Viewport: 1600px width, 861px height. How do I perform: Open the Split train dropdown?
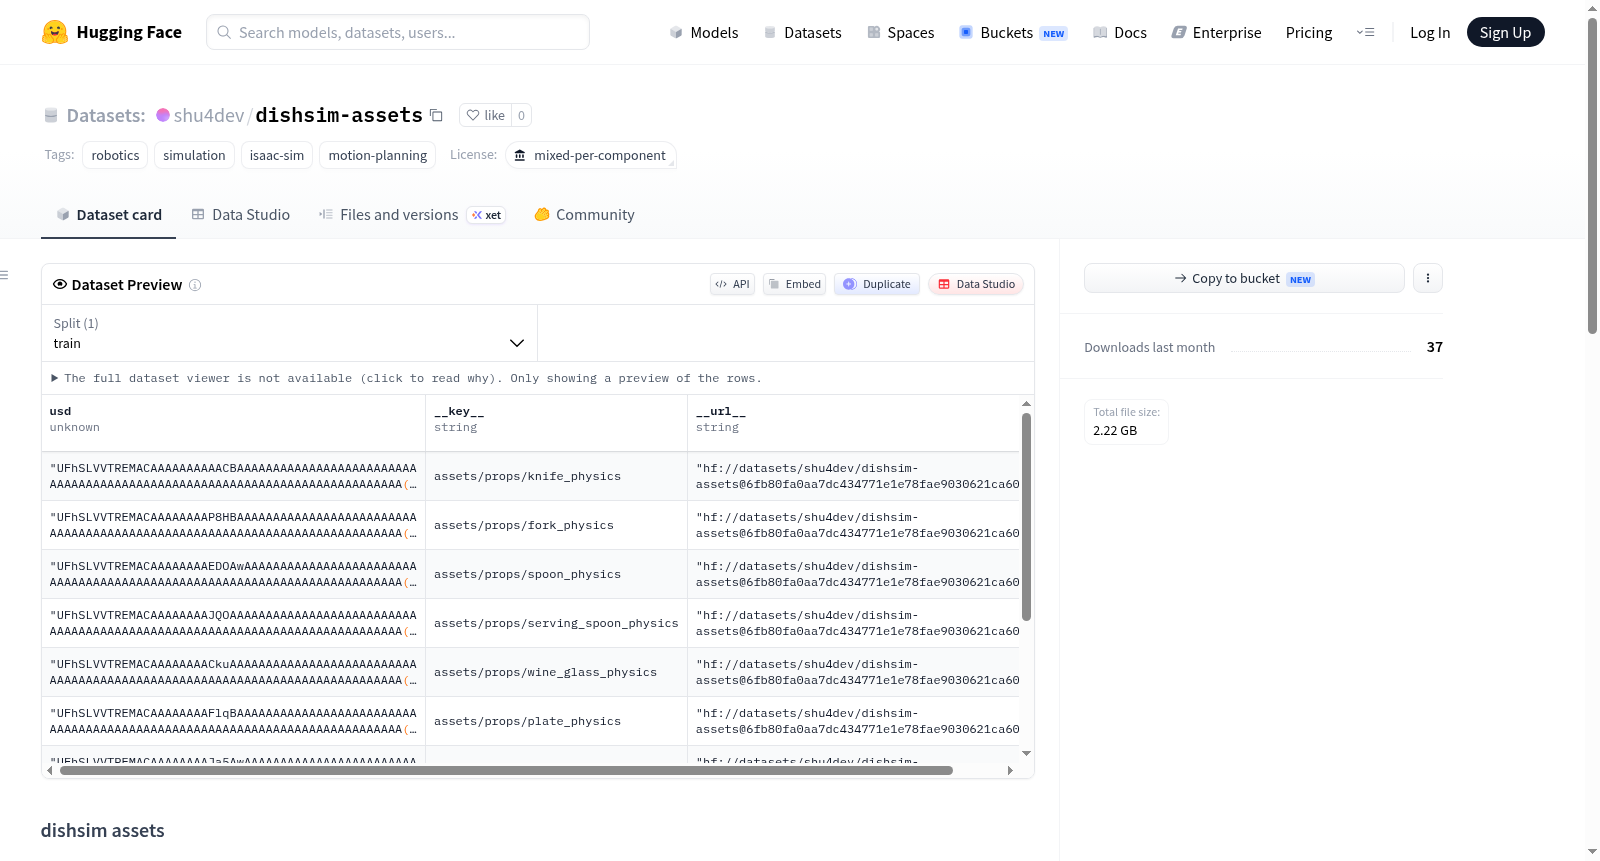tap(289, 333)
